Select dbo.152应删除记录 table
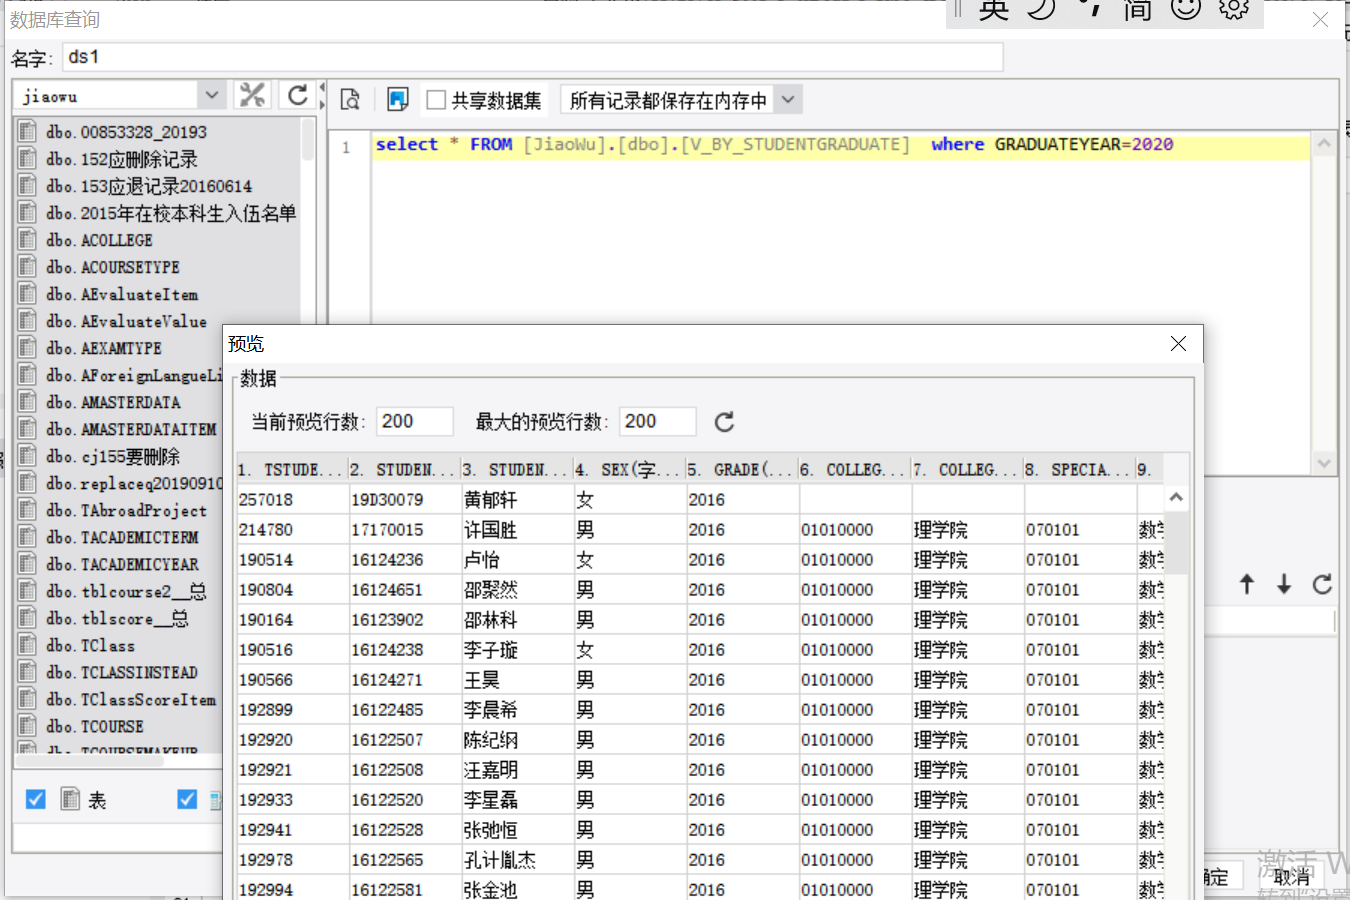The width and height of the screenshot is (1350, 900). tap(122, 159)
